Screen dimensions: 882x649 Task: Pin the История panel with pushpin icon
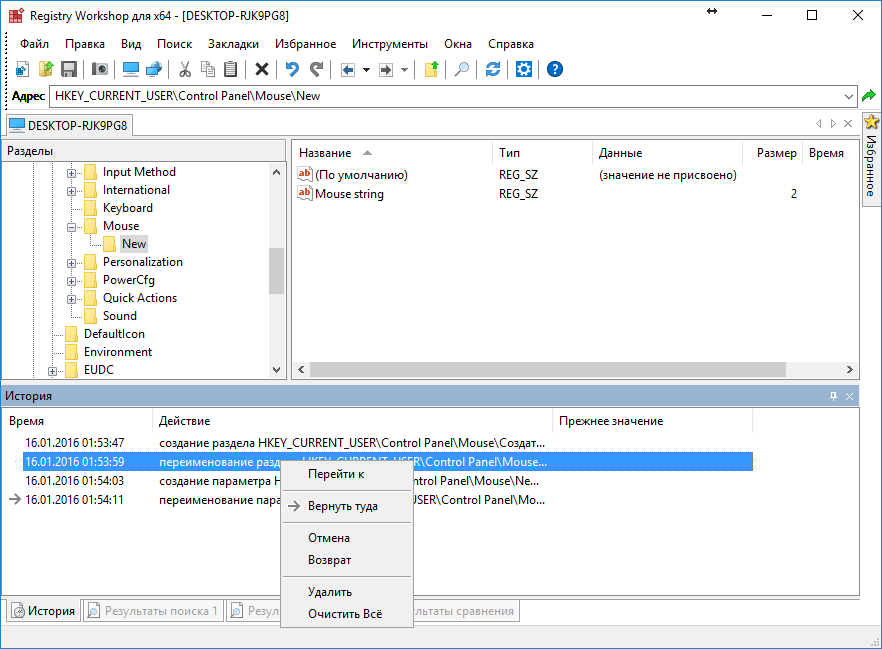(833, 396)
